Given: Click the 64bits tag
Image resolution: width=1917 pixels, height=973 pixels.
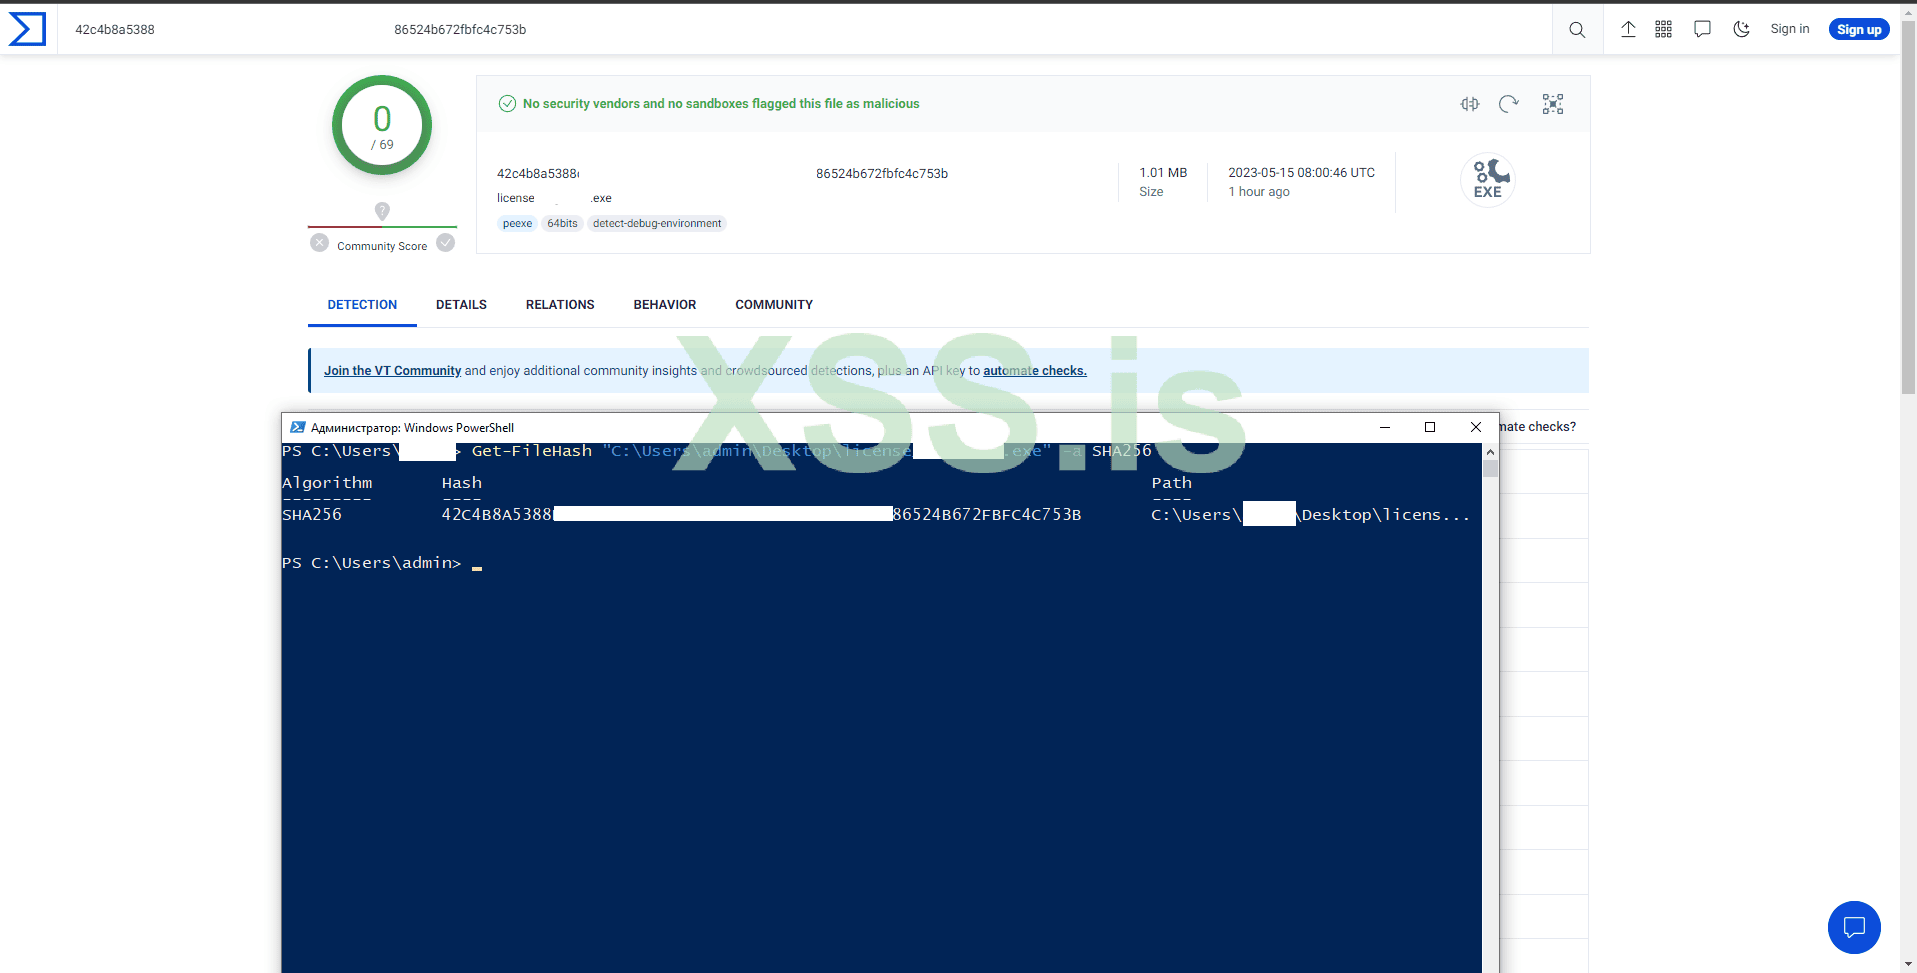Looking at the screenshot, I should pyautogui.click(x=562, y=224).
